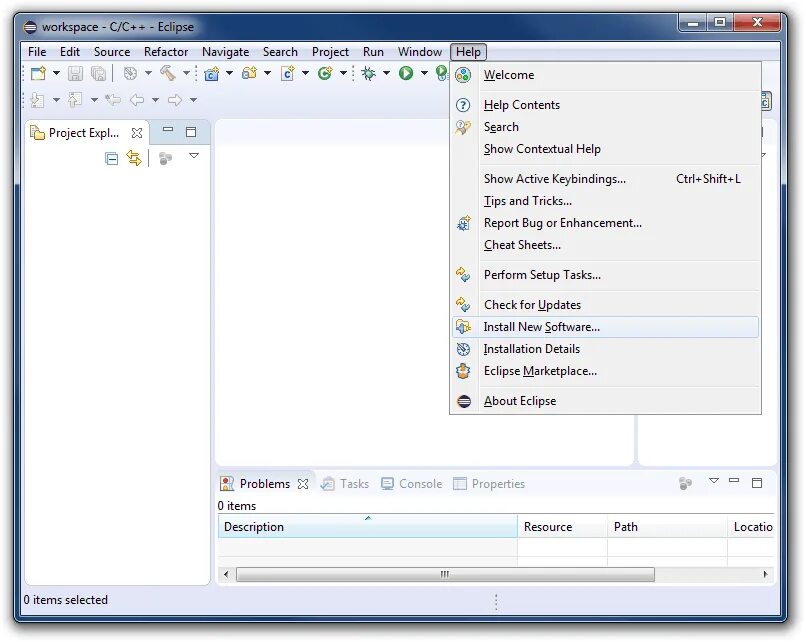Maximize the Problems view panel

(757, 483)
